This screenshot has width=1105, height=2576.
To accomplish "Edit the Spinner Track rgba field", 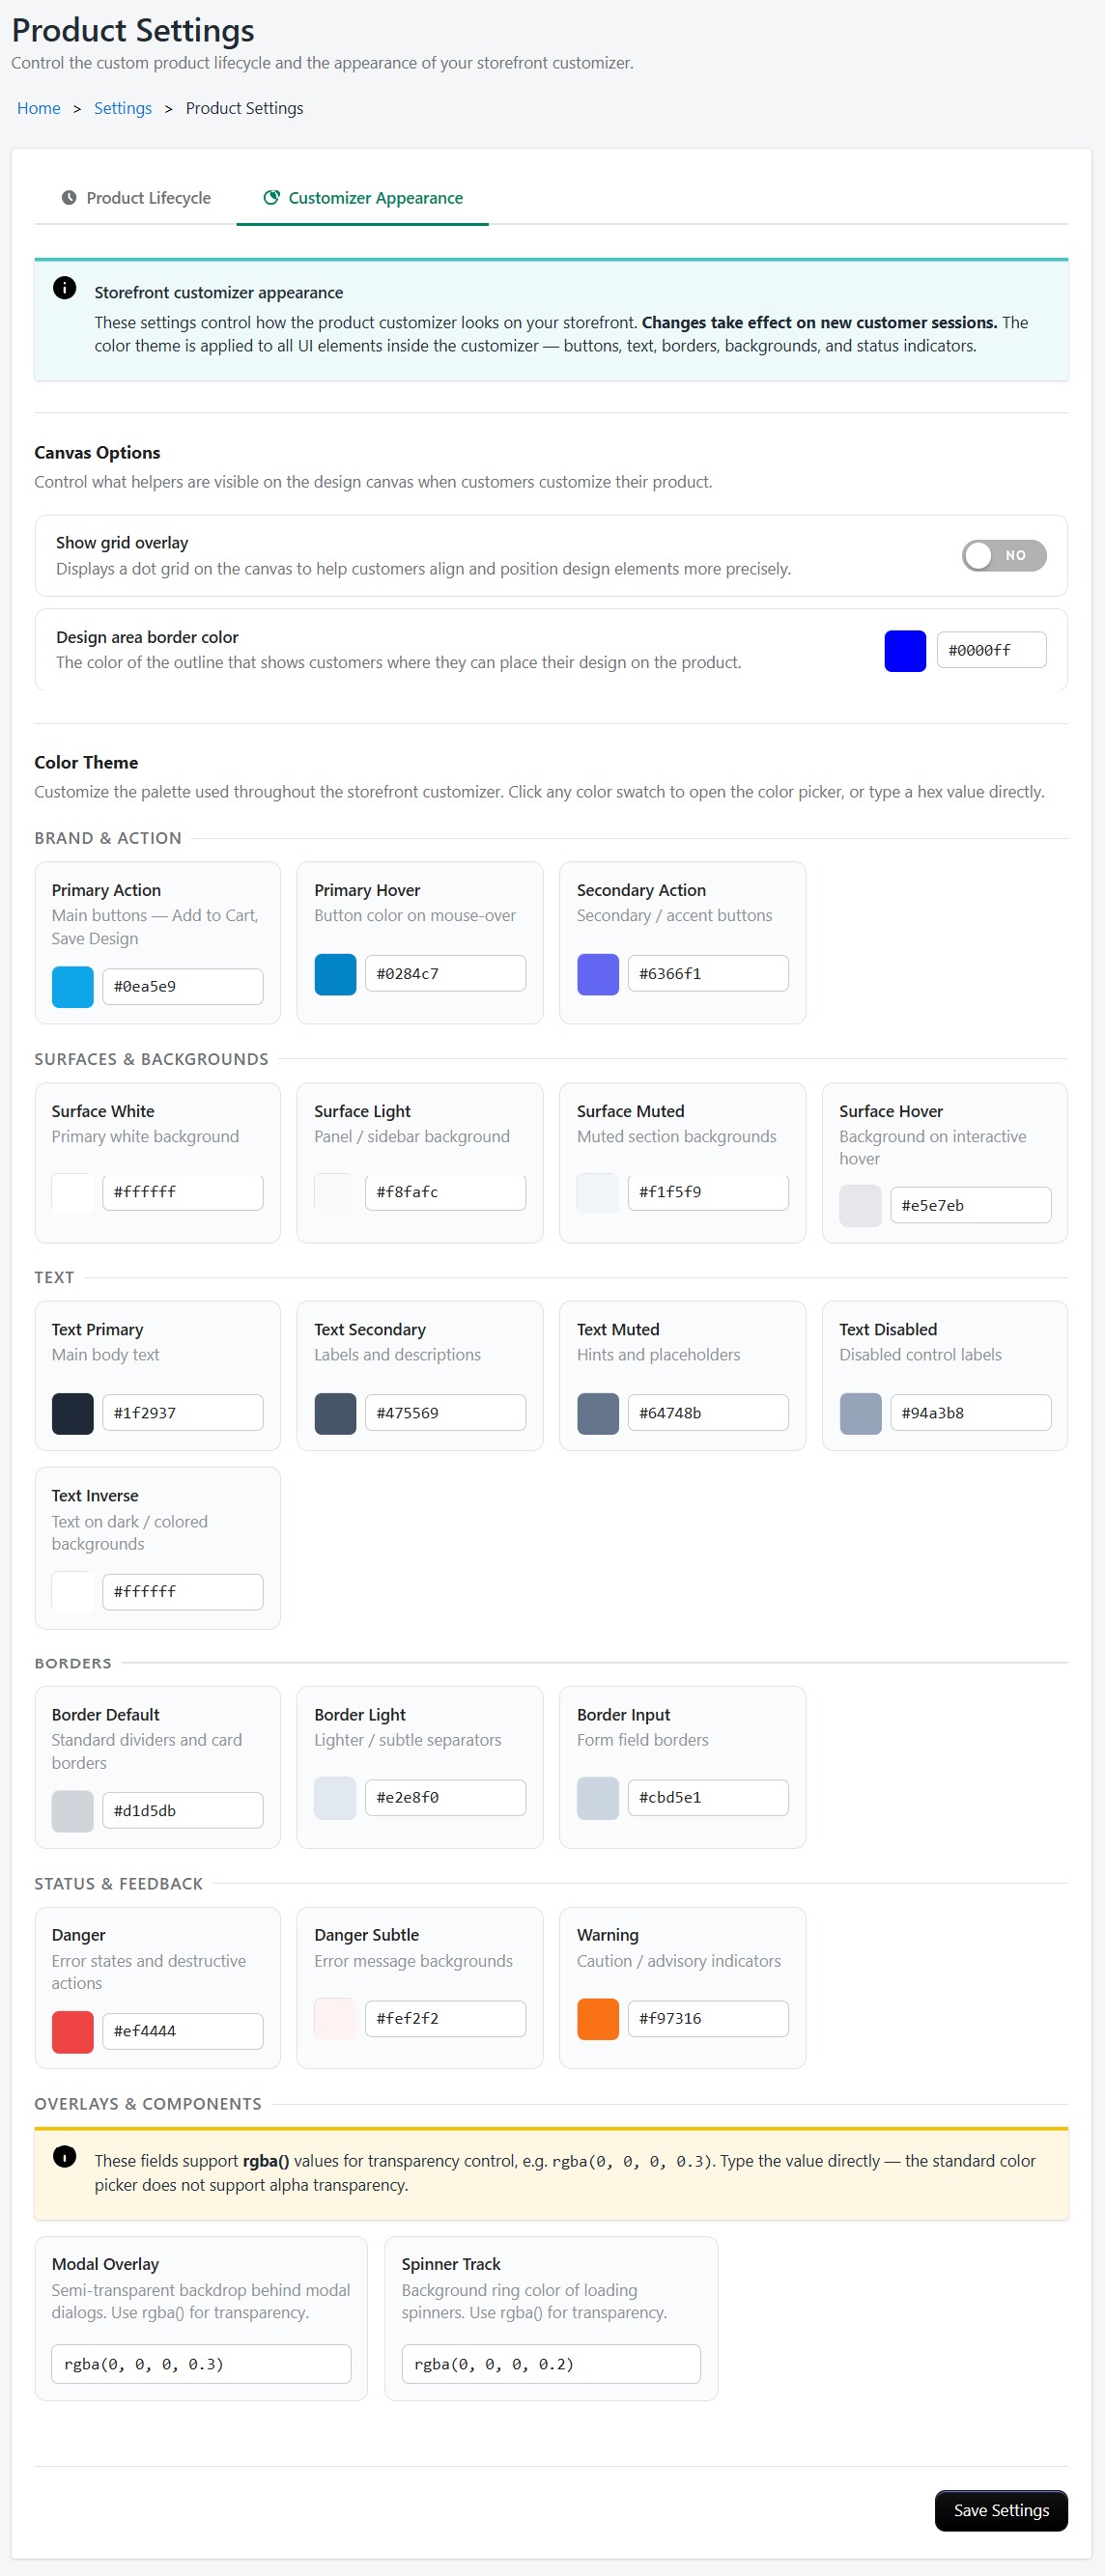I will click(551, 2364).
